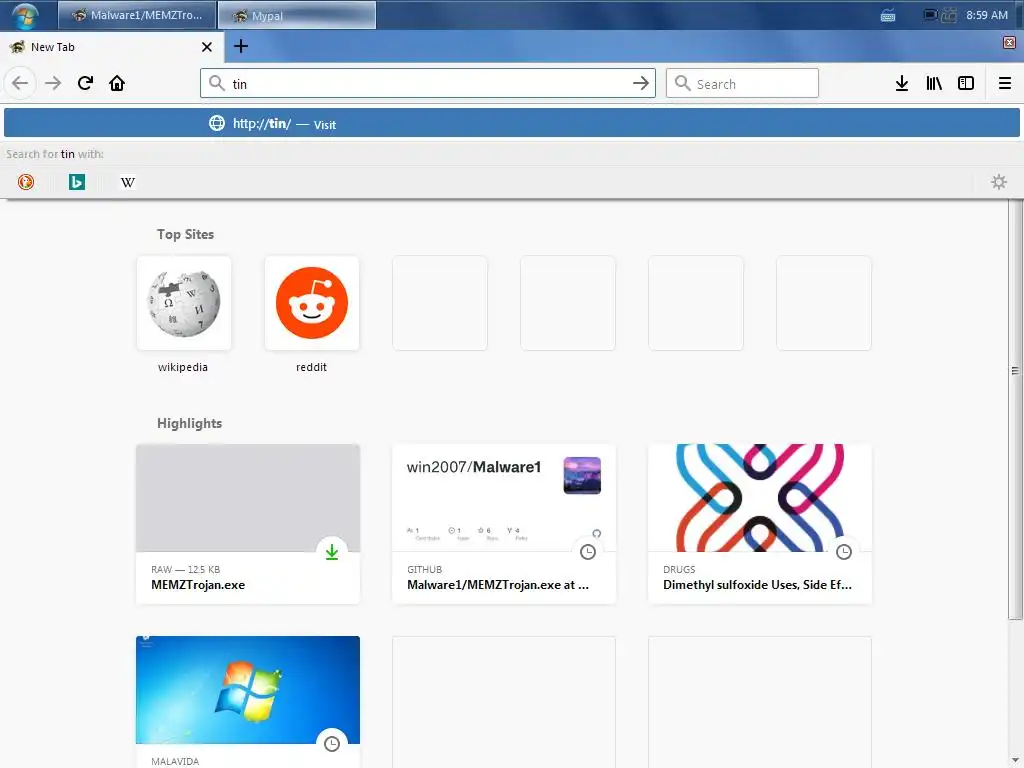Search tin with Wikipedia icon
Image resolution: width=1024 pixels, height=768 pixels.
pos(128,182)
